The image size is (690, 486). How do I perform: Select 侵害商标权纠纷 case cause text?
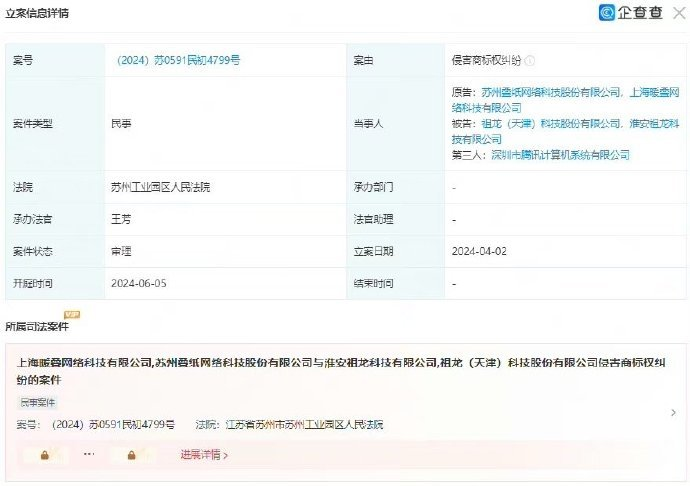pos(486,61)
